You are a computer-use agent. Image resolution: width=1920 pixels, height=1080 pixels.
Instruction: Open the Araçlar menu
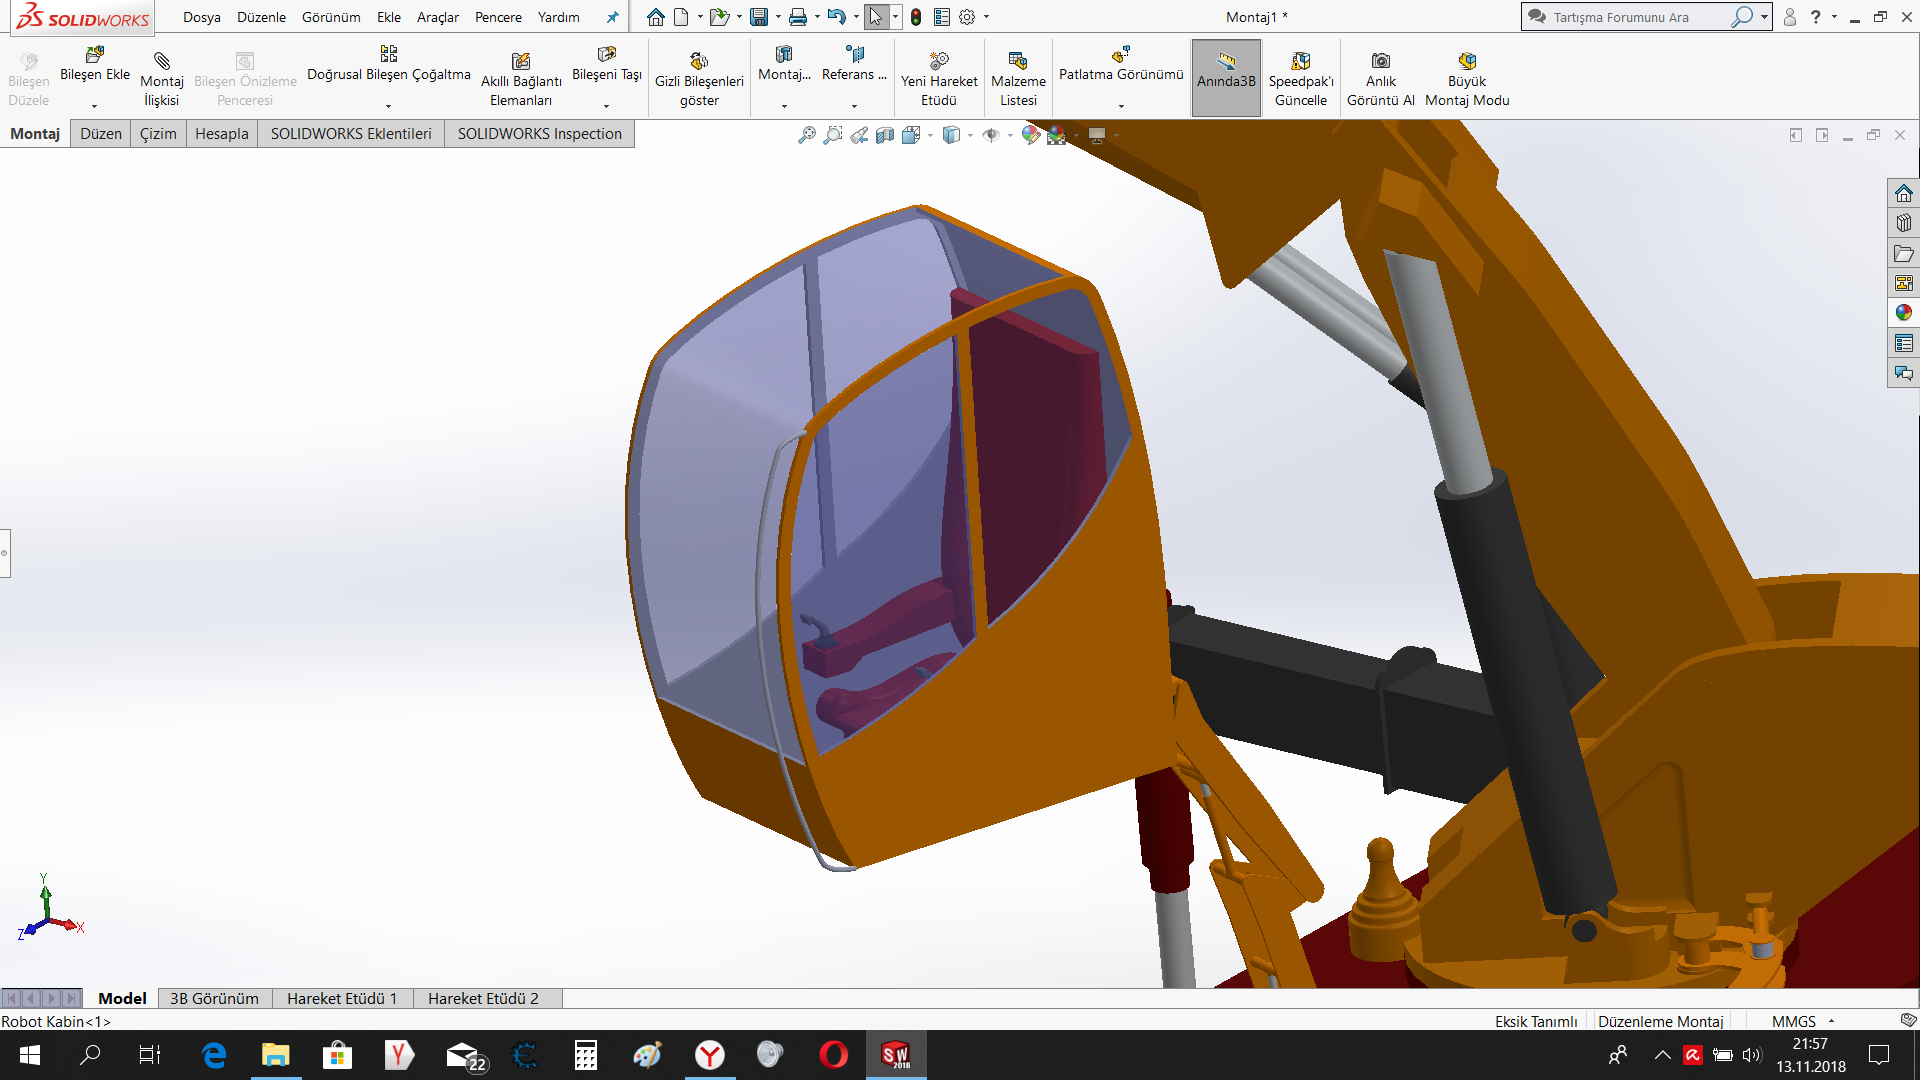pyautogui.click(x=438, y=17)
